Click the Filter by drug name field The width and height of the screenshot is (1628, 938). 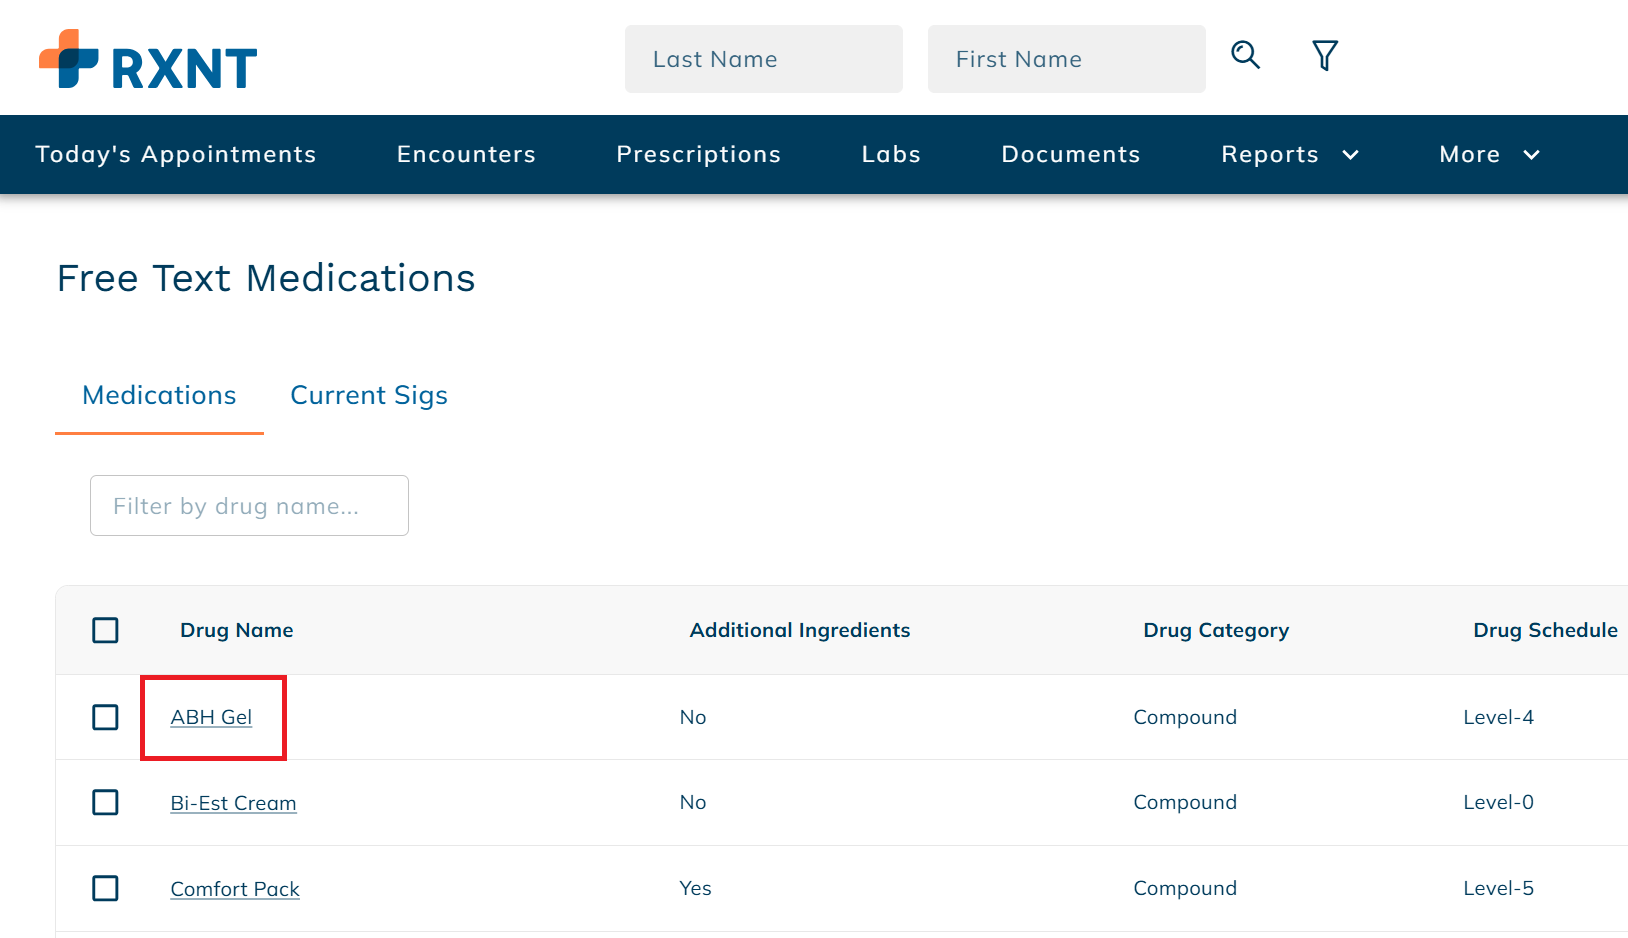coord(249,505)
